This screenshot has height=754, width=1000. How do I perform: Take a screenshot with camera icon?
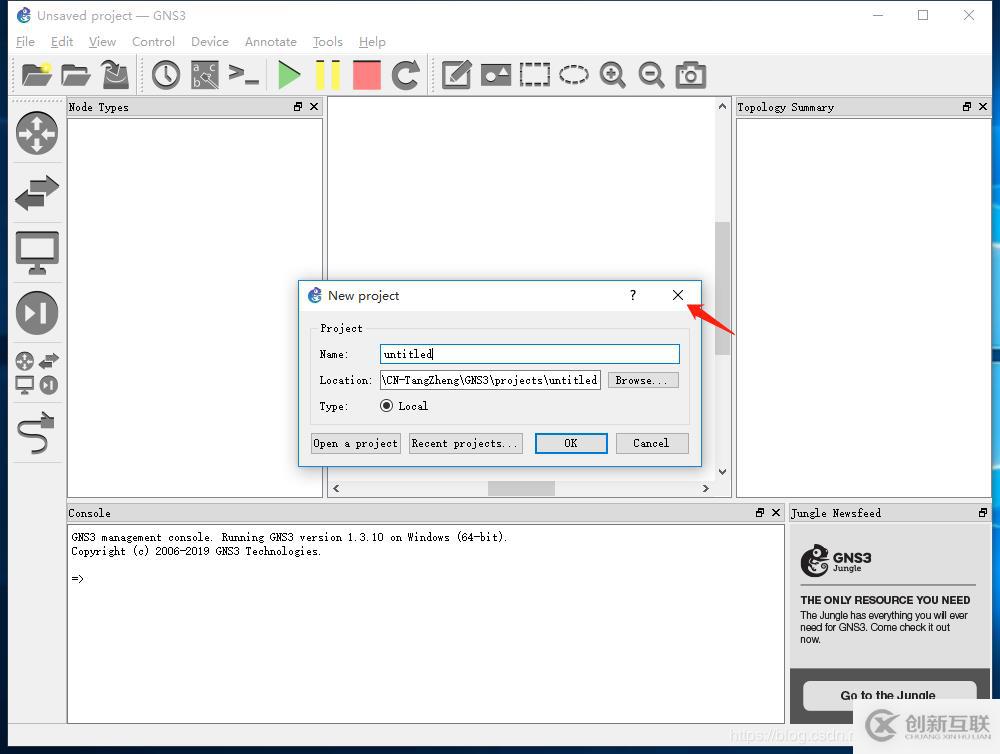pyautogui.click(x=691, y=75)
